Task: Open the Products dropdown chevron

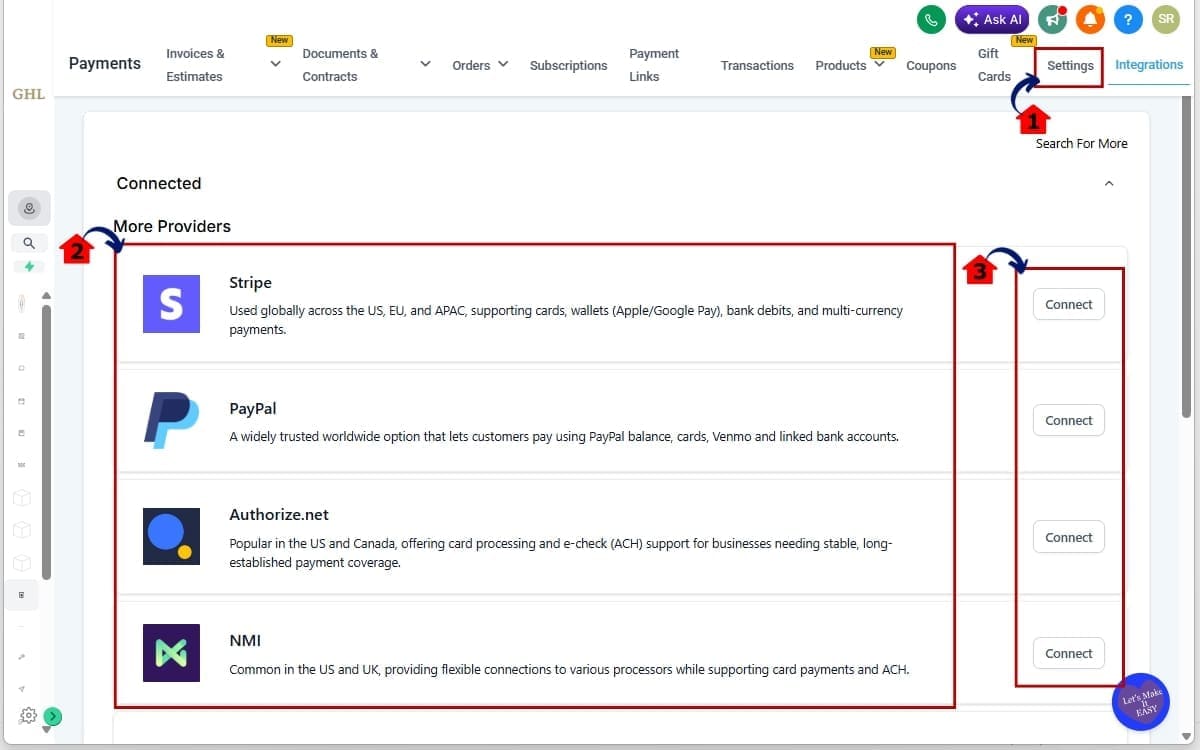Action: coord(879,64)
